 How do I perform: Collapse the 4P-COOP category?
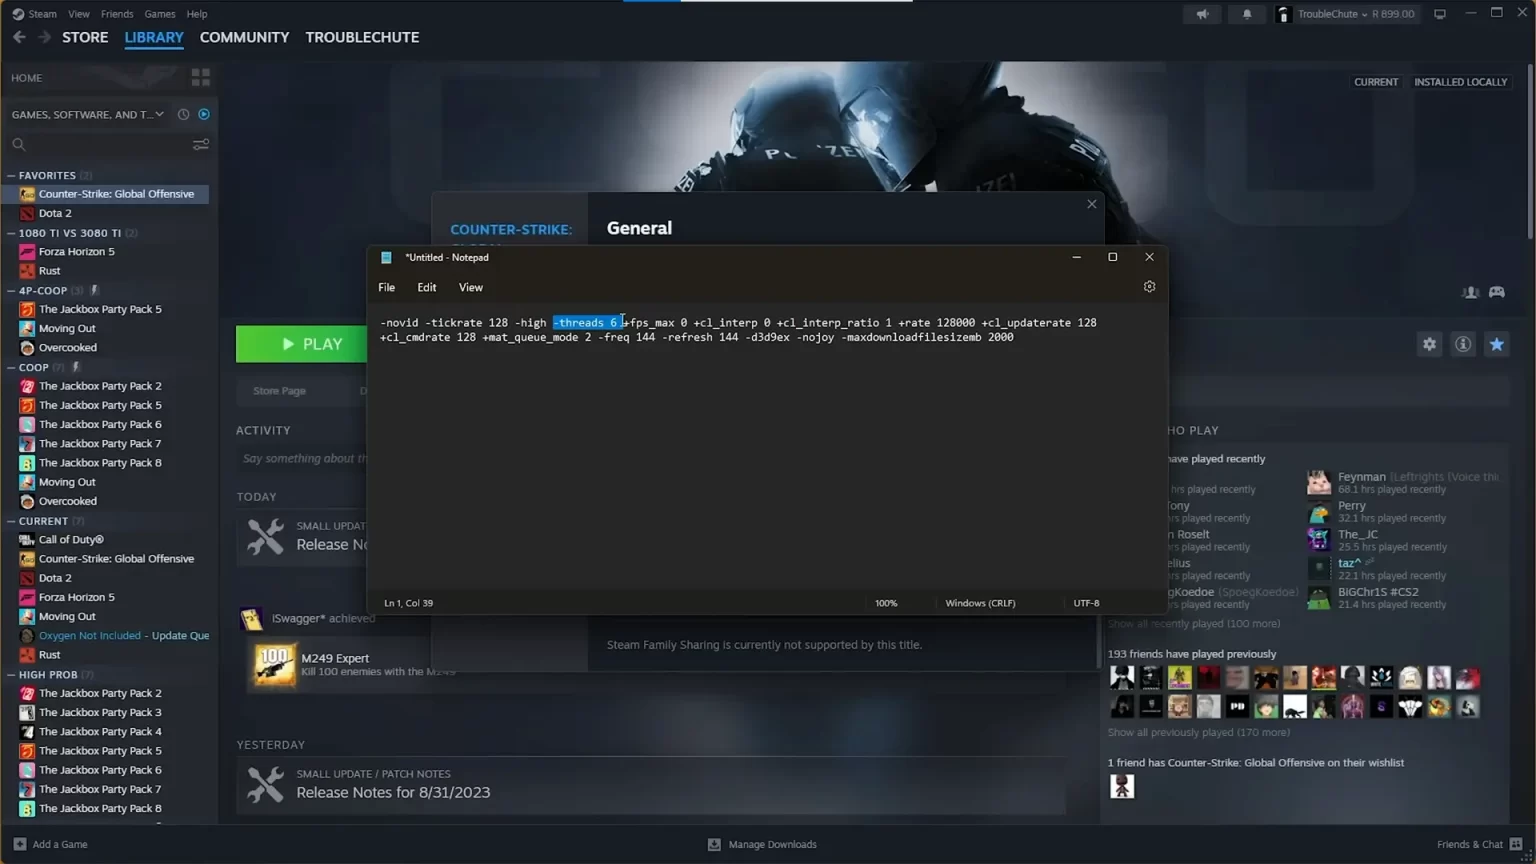[11, 291]
